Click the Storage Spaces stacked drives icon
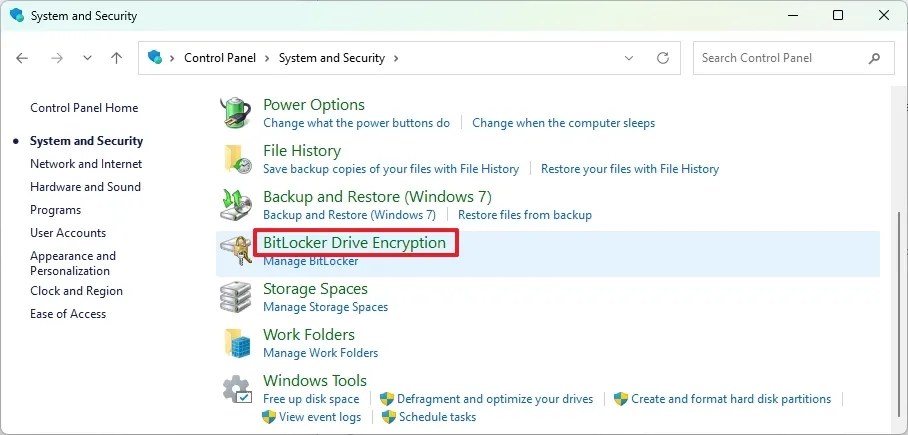 pyautogui.click(x=236, y=297)
